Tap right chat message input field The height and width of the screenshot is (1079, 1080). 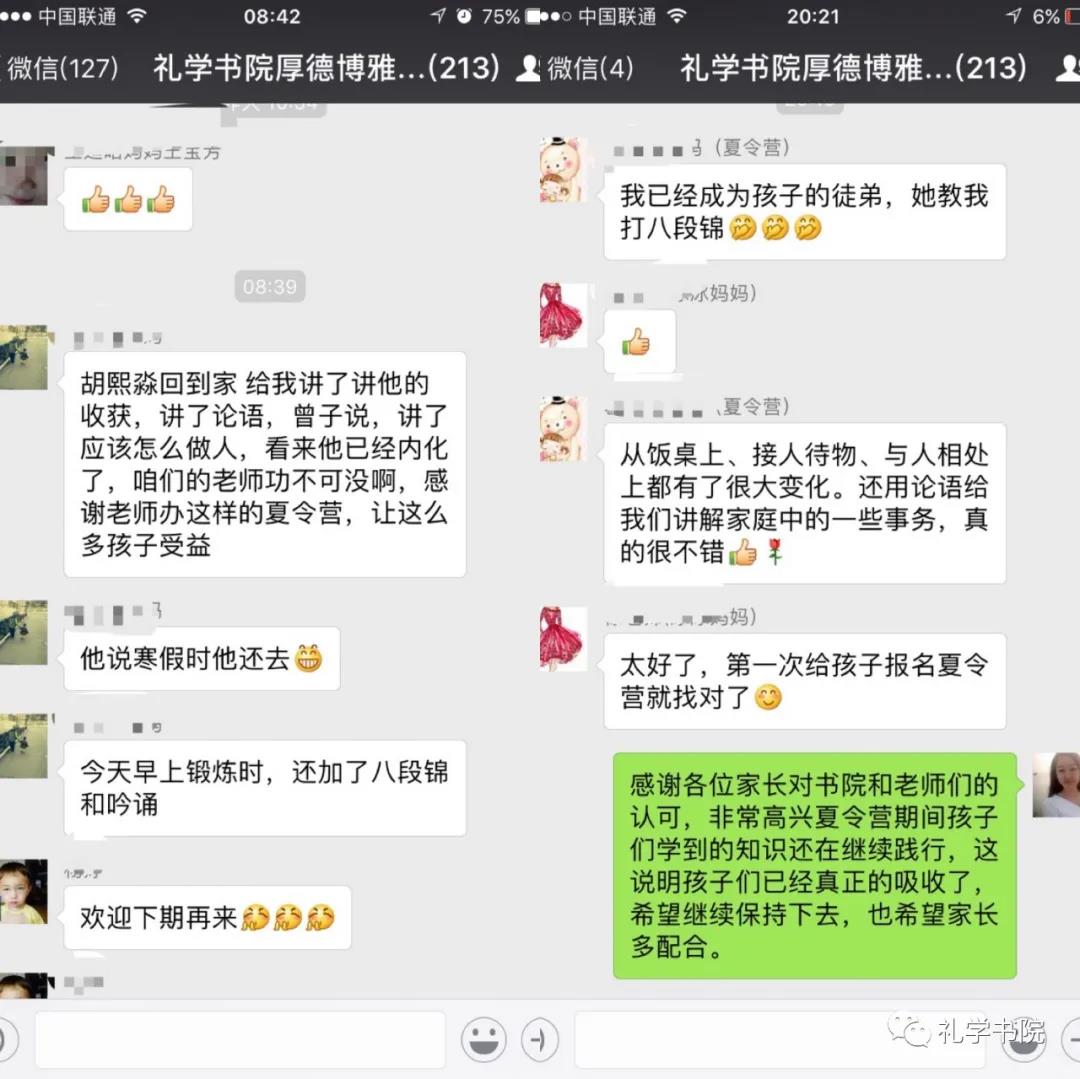pos(785,1039)
